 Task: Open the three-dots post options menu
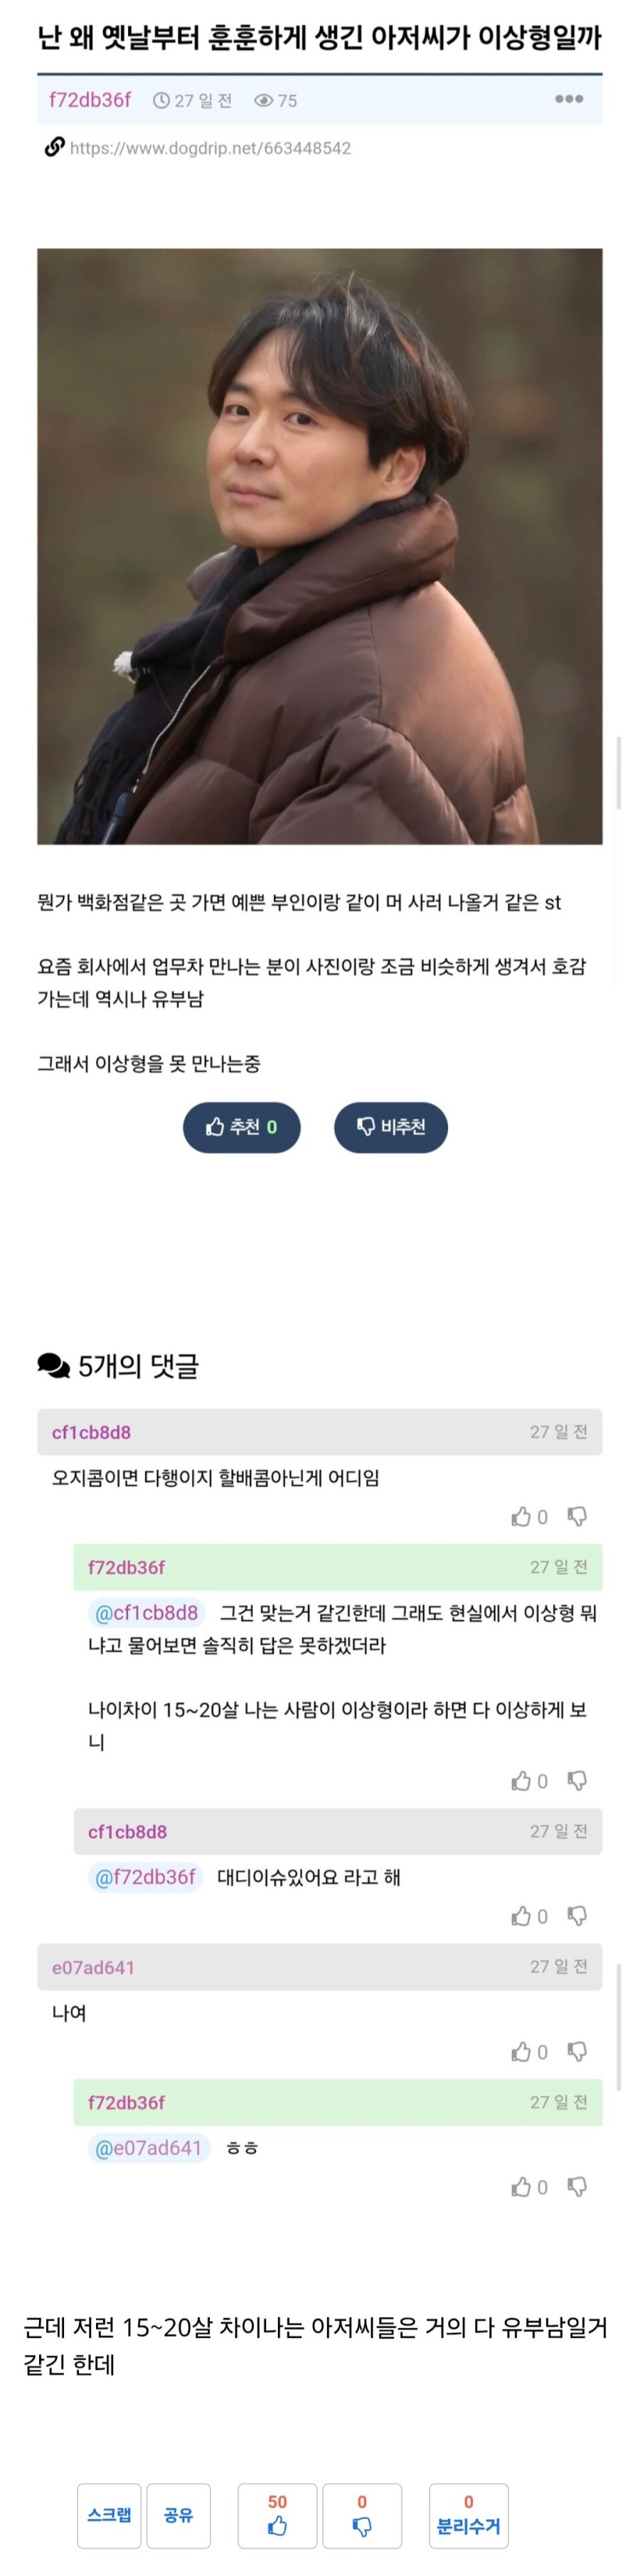(x=569, y=99)
